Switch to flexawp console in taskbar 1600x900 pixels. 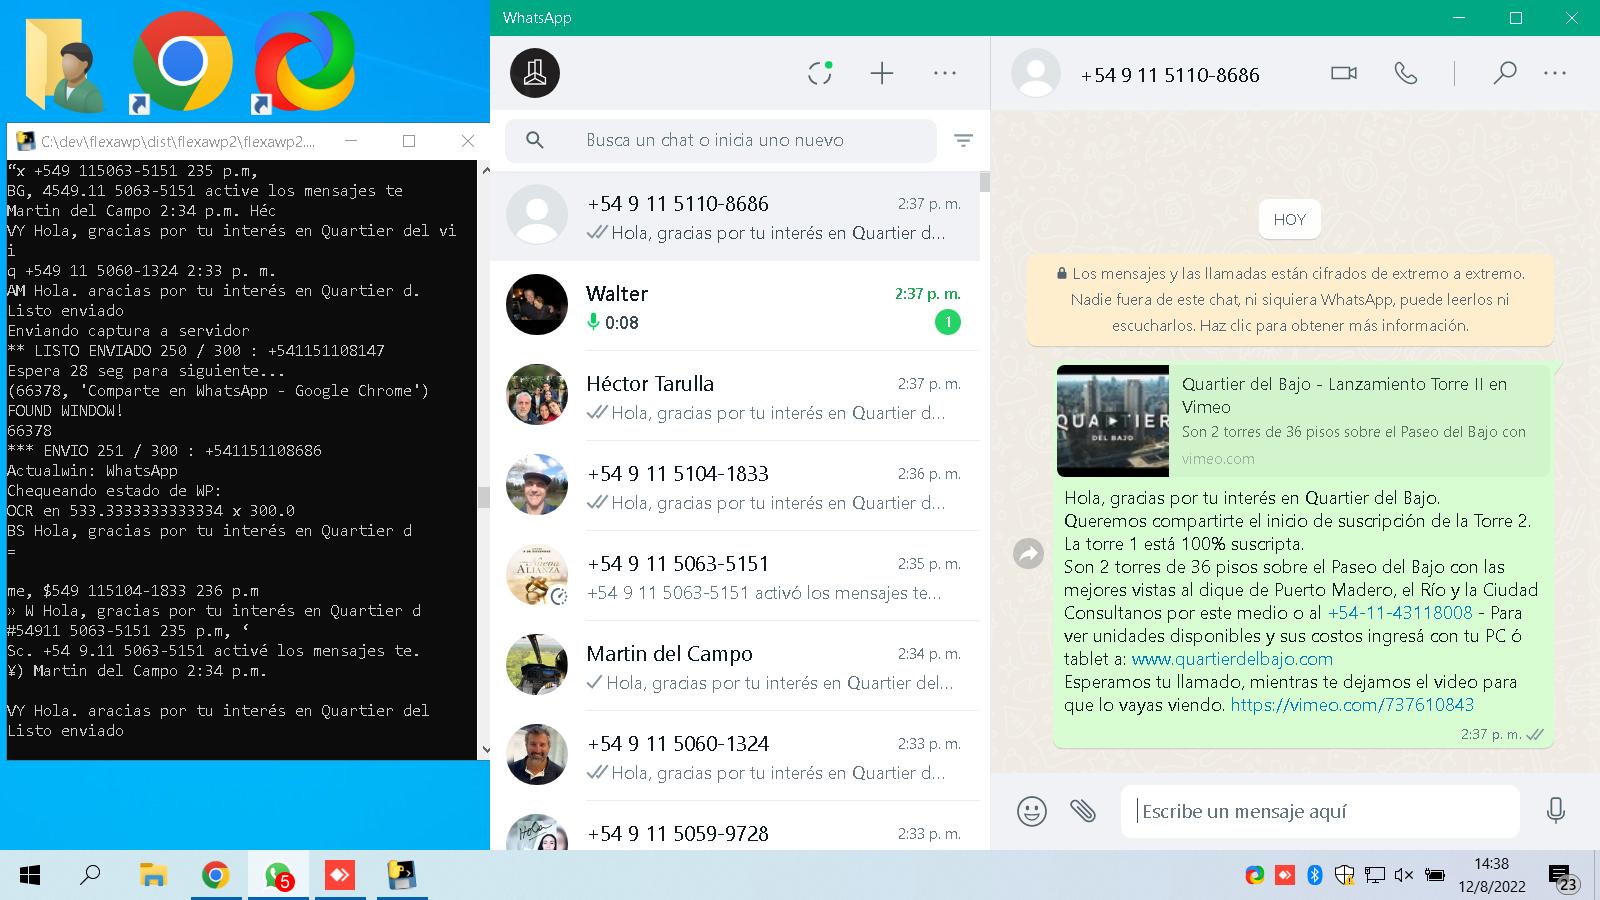pos(402,876)
